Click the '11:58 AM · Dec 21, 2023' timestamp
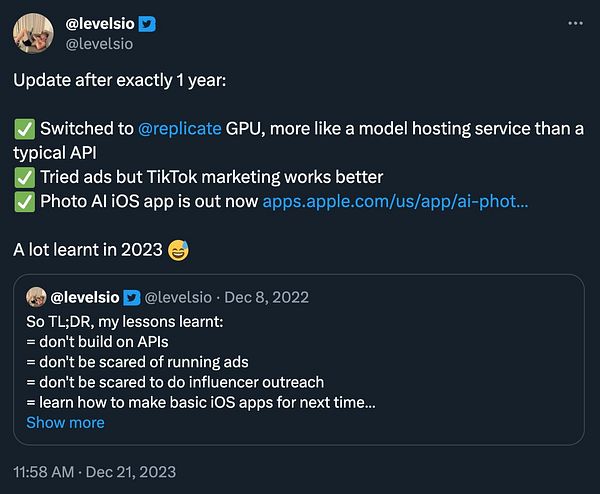The width and height of the screenshot is (600, 494). (94, 470)
